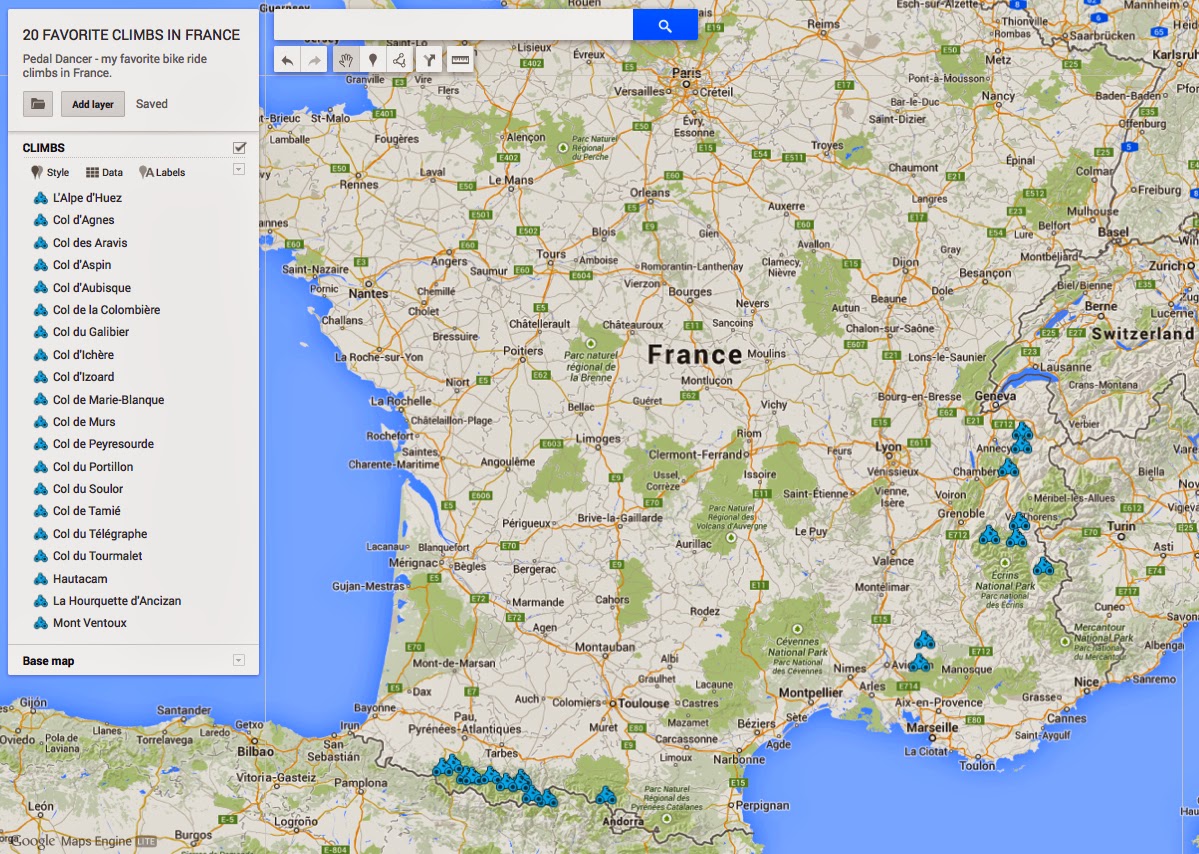Click the folder icon next to Add layer
This screenshot has width=1199, height=854.
[36, 103]
